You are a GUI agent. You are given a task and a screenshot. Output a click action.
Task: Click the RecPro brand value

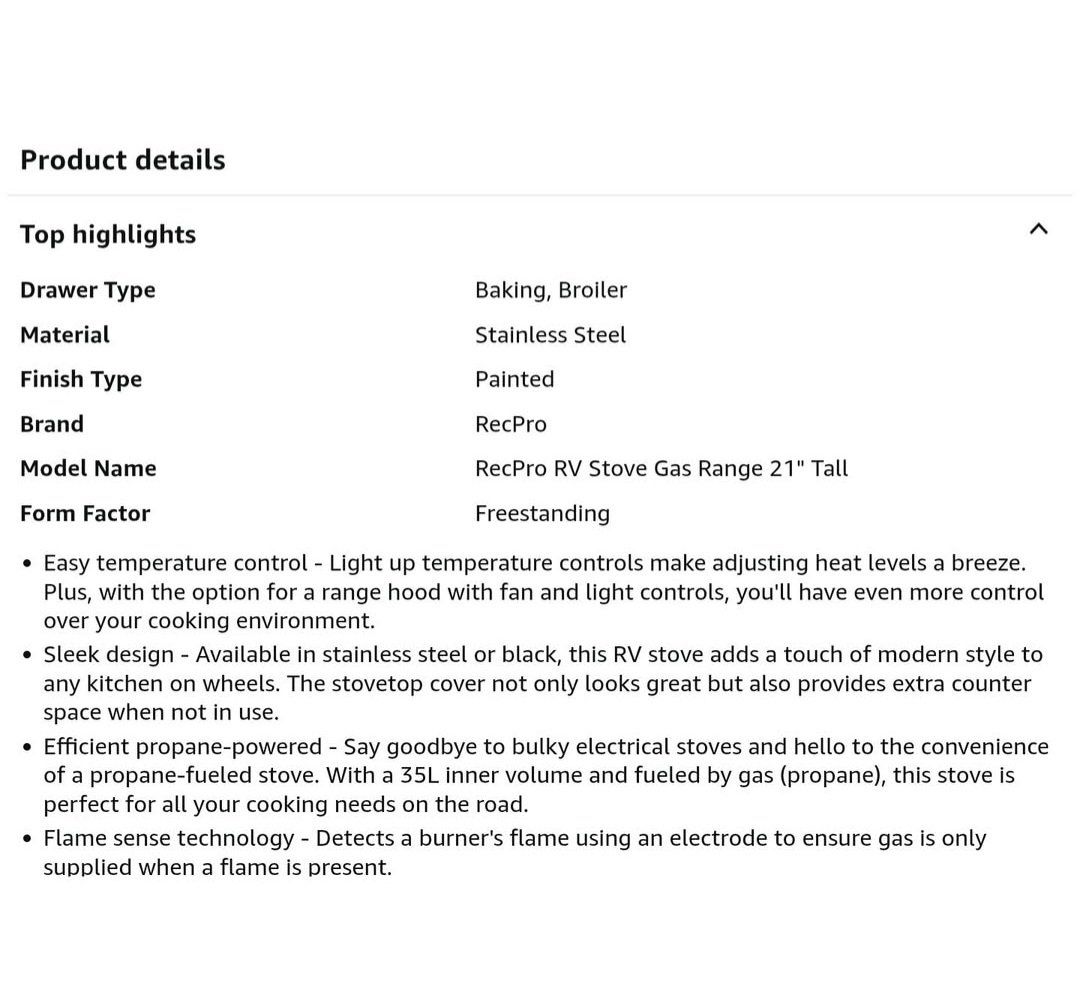[511, 424]
